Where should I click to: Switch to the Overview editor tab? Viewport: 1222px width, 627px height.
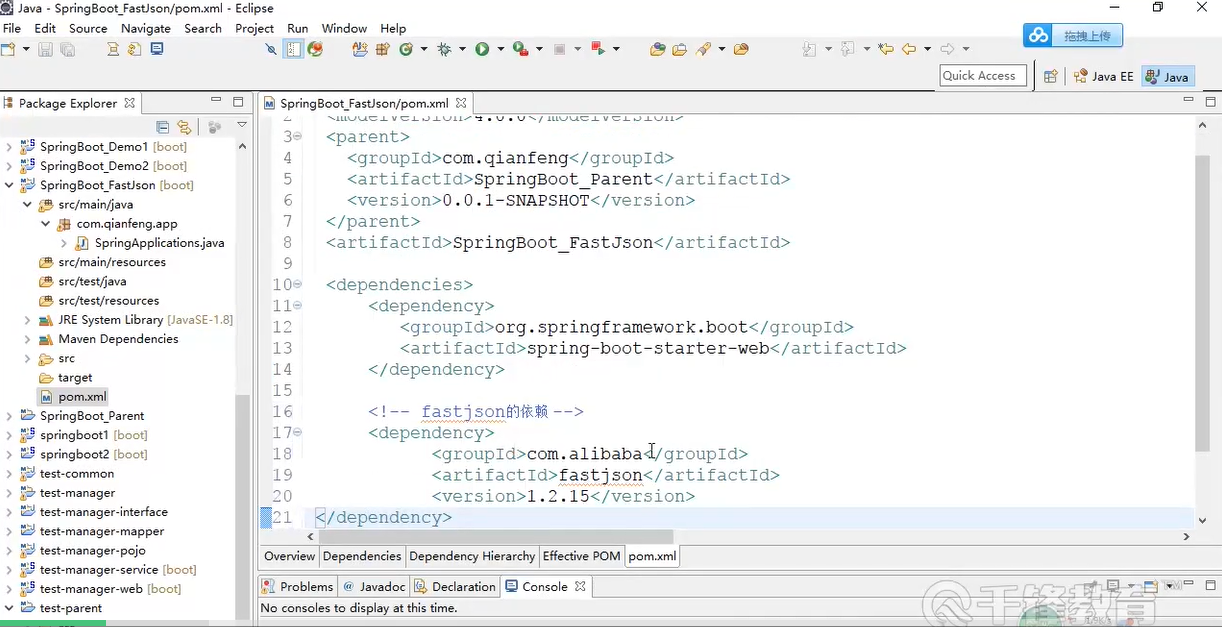tap(289, 556)
